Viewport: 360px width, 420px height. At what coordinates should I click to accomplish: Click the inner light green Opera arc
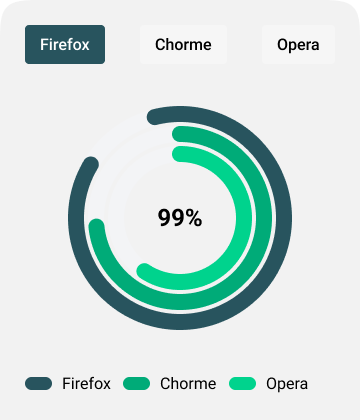coord(244,218)
